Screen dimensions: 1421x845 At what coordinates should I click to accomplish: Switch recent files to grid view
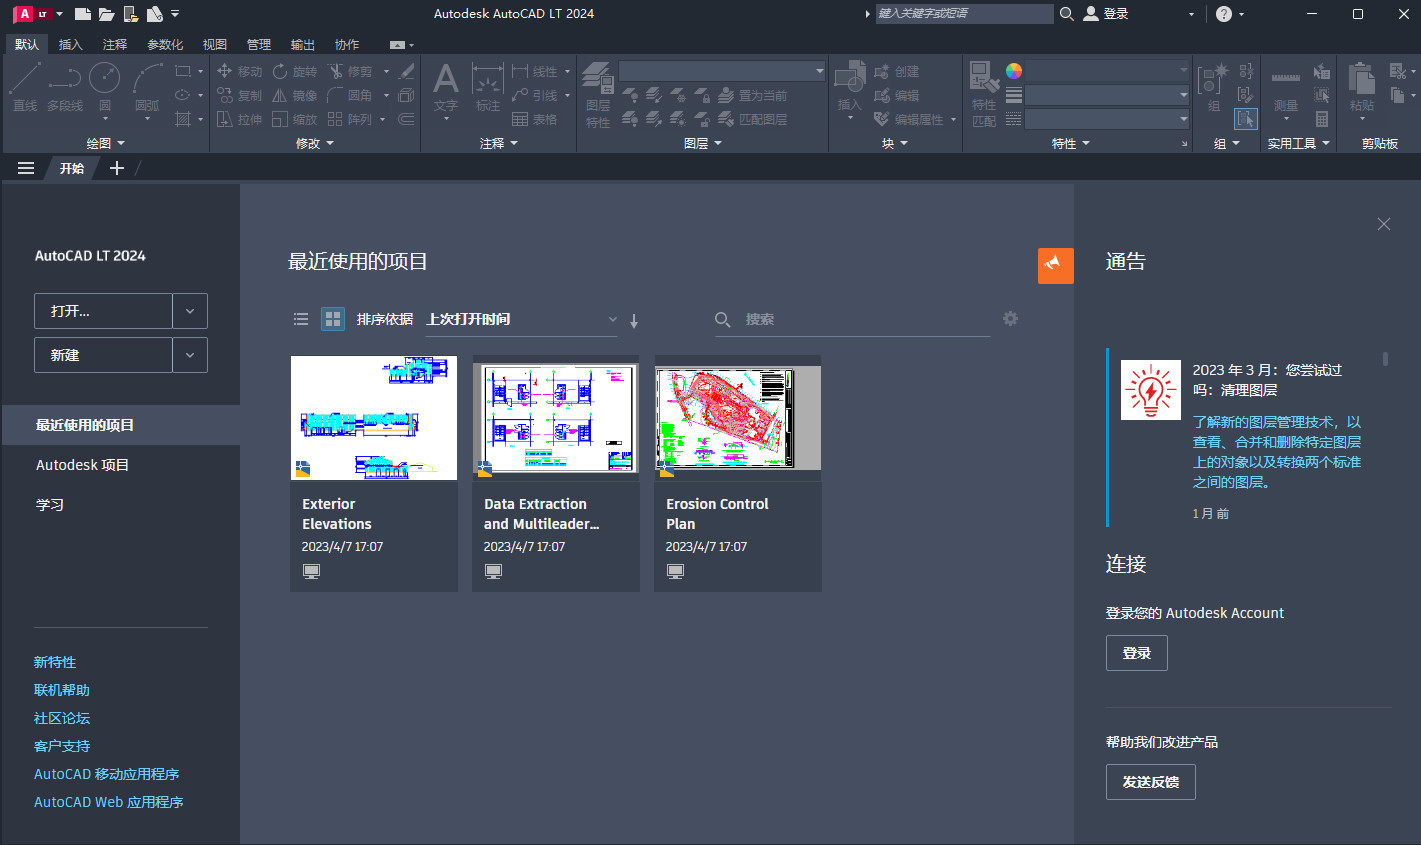333,319
